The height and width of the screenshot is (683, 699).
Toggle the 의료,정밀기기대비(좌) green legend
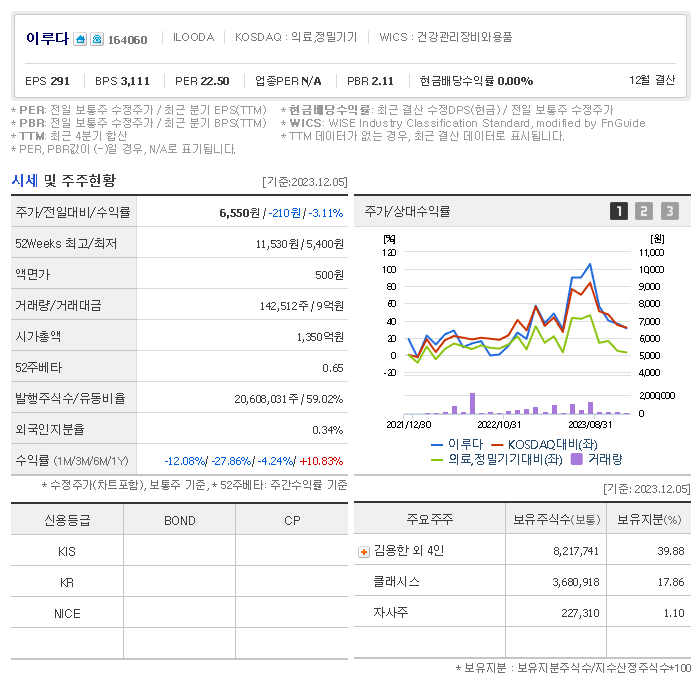tap(497, 459)
